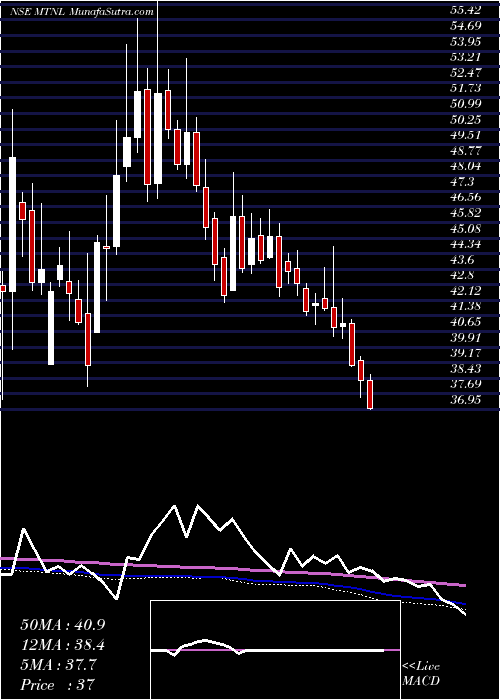The width and height of the screenshot is (500, 700).
Task: Click the Price : 37 readout
Action: [57, 684]
